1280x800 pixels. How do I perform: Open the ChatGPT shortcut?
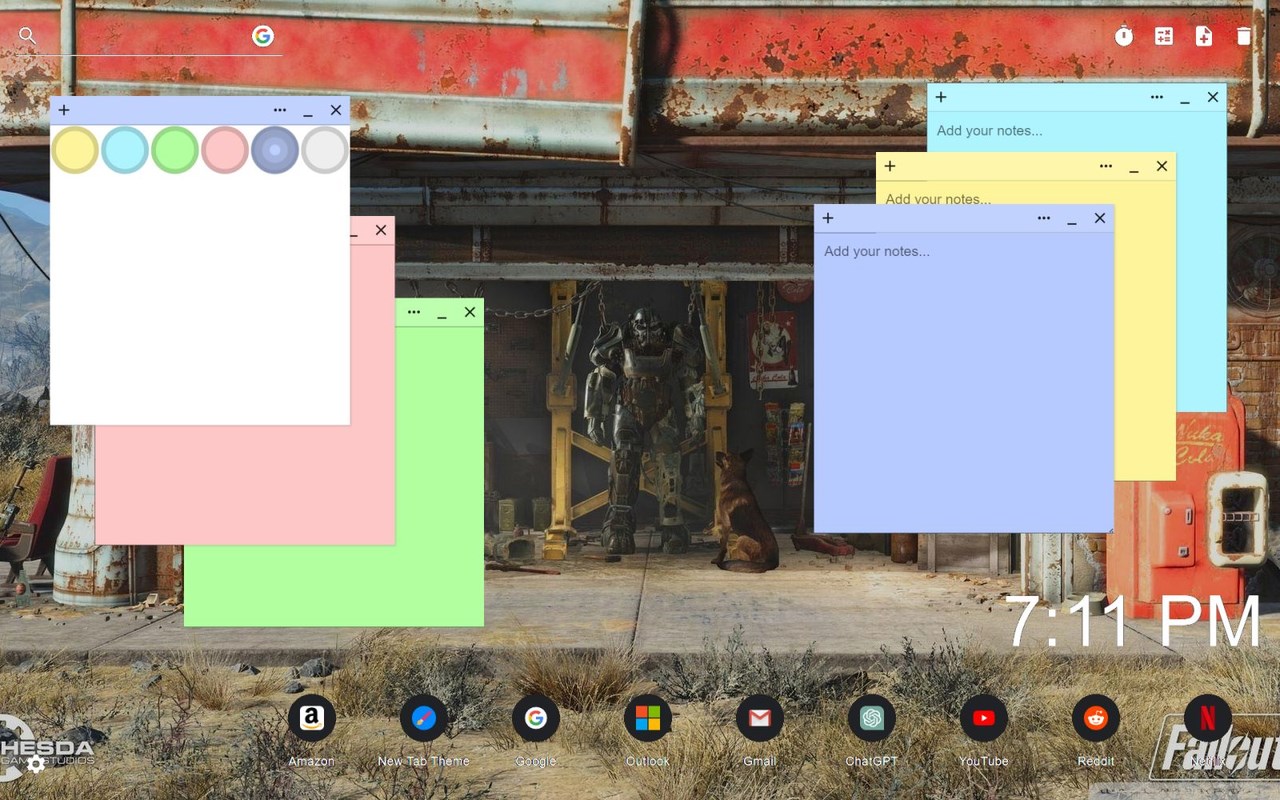pos(872,718)
